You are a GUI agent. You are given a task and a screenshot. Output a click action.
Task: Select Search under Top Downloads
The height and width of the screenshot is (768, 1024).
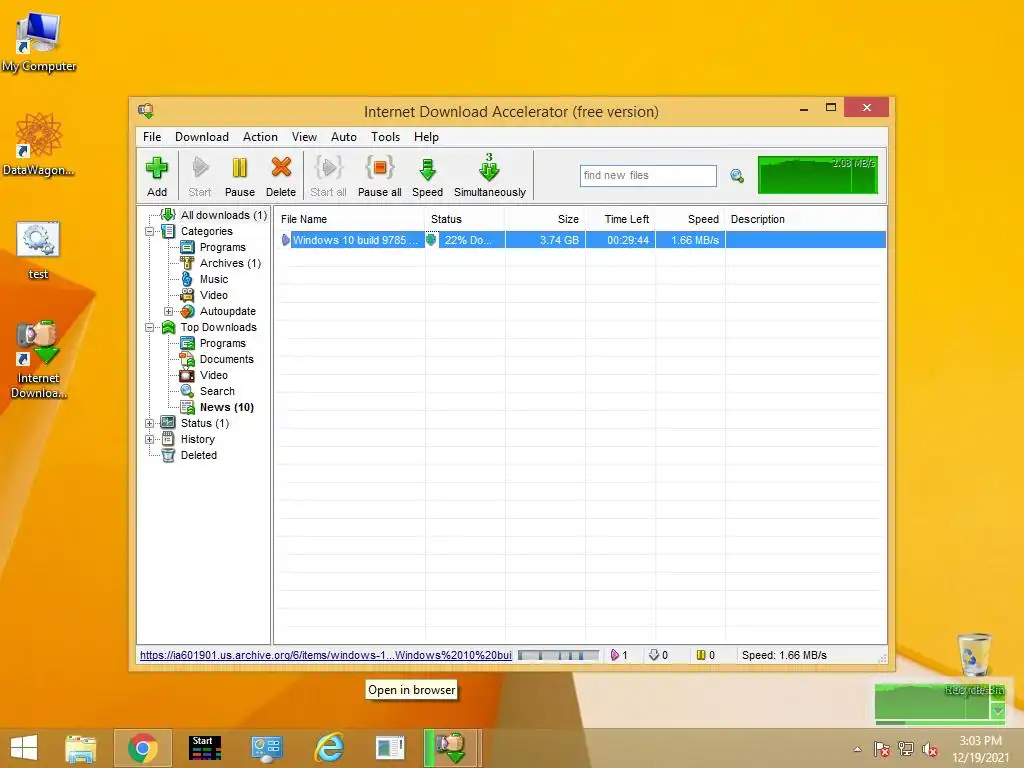coord(217,391)
